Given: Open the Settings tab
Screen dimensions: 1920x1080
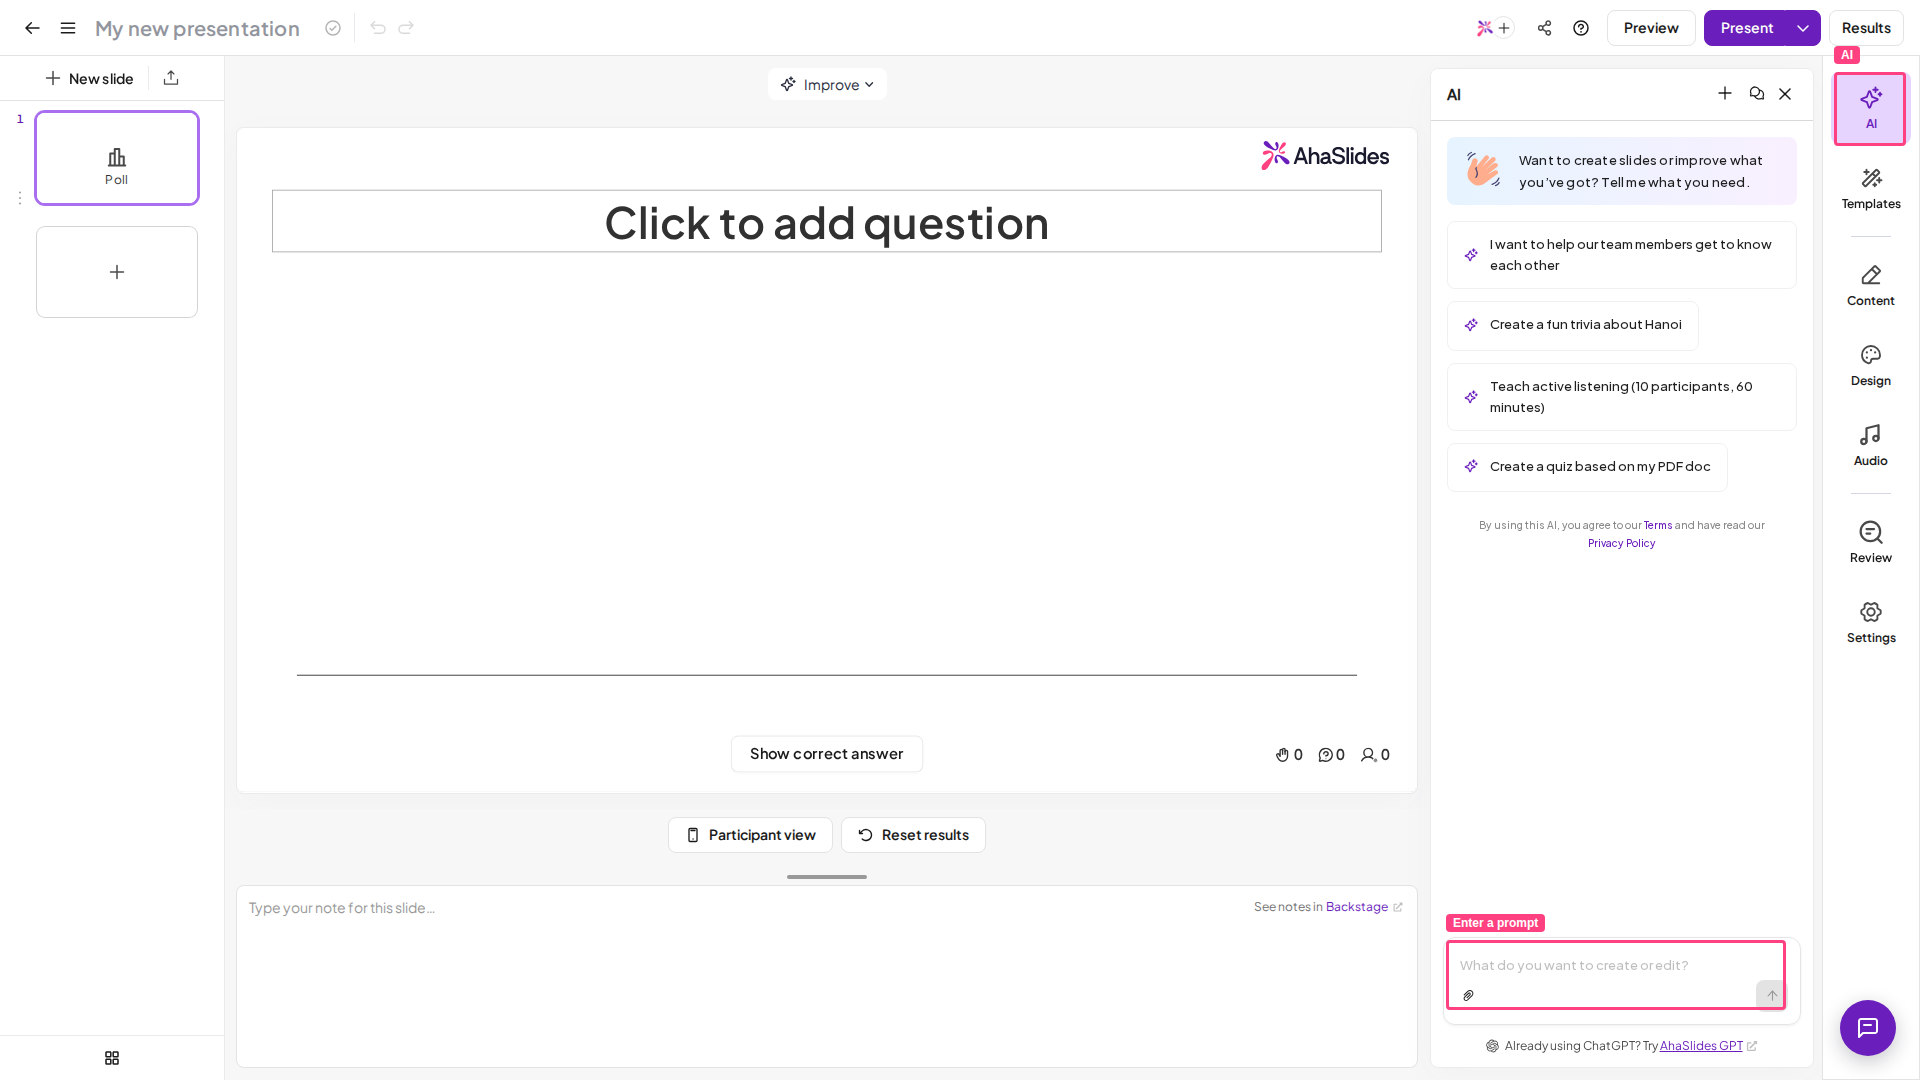Looking at the screenshot, I should (x=1871, y=623).
